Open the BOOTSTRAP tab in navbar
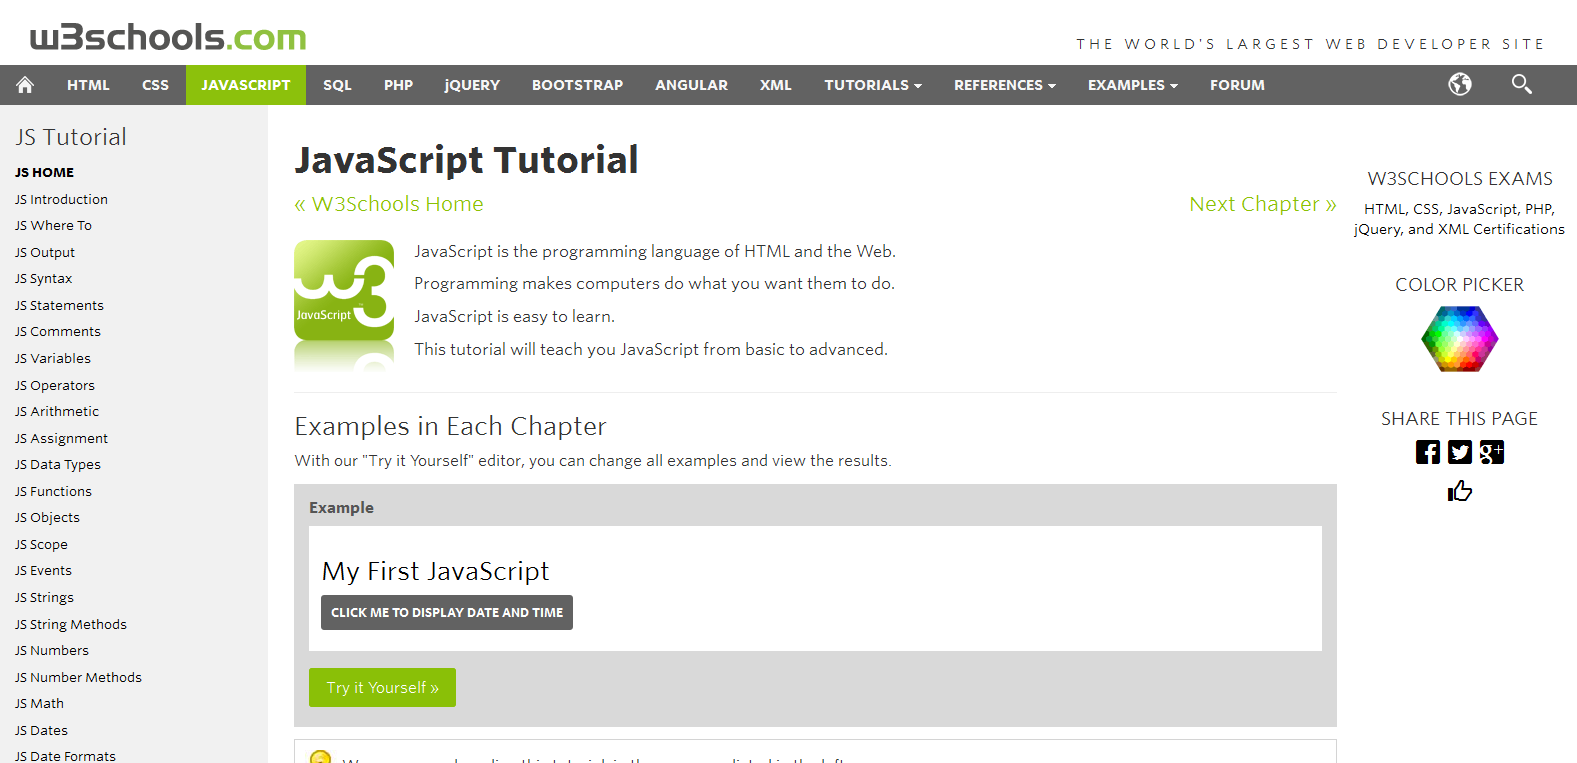 tap(577, 85)
